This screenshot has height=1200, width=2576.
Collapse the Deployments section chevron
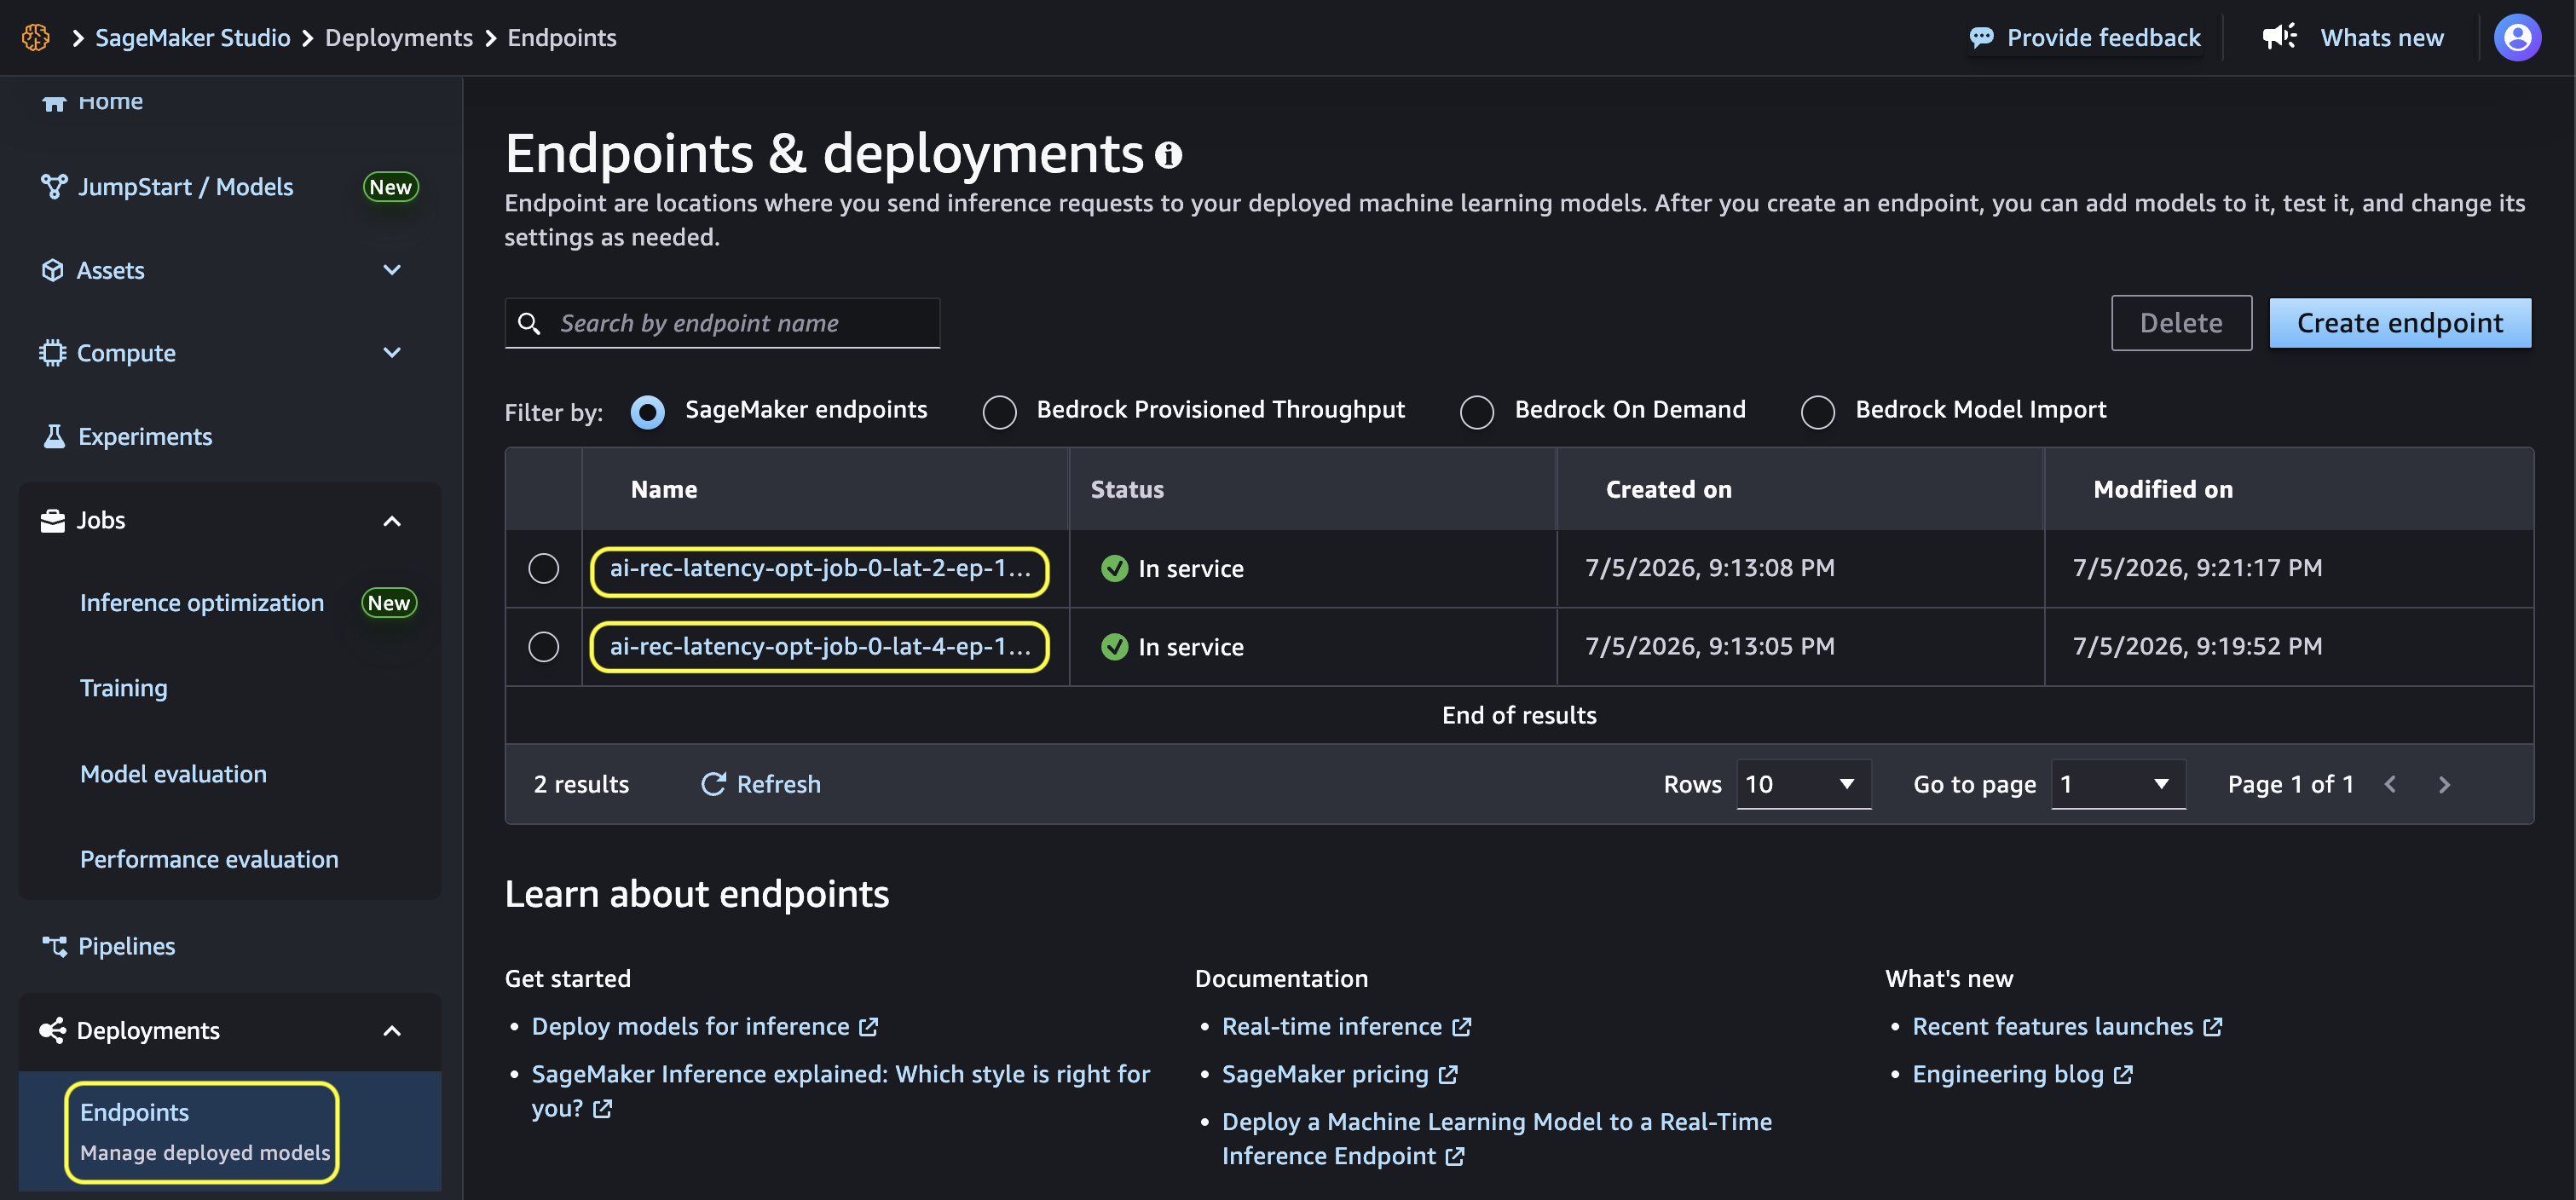[x=392, y=1031]
